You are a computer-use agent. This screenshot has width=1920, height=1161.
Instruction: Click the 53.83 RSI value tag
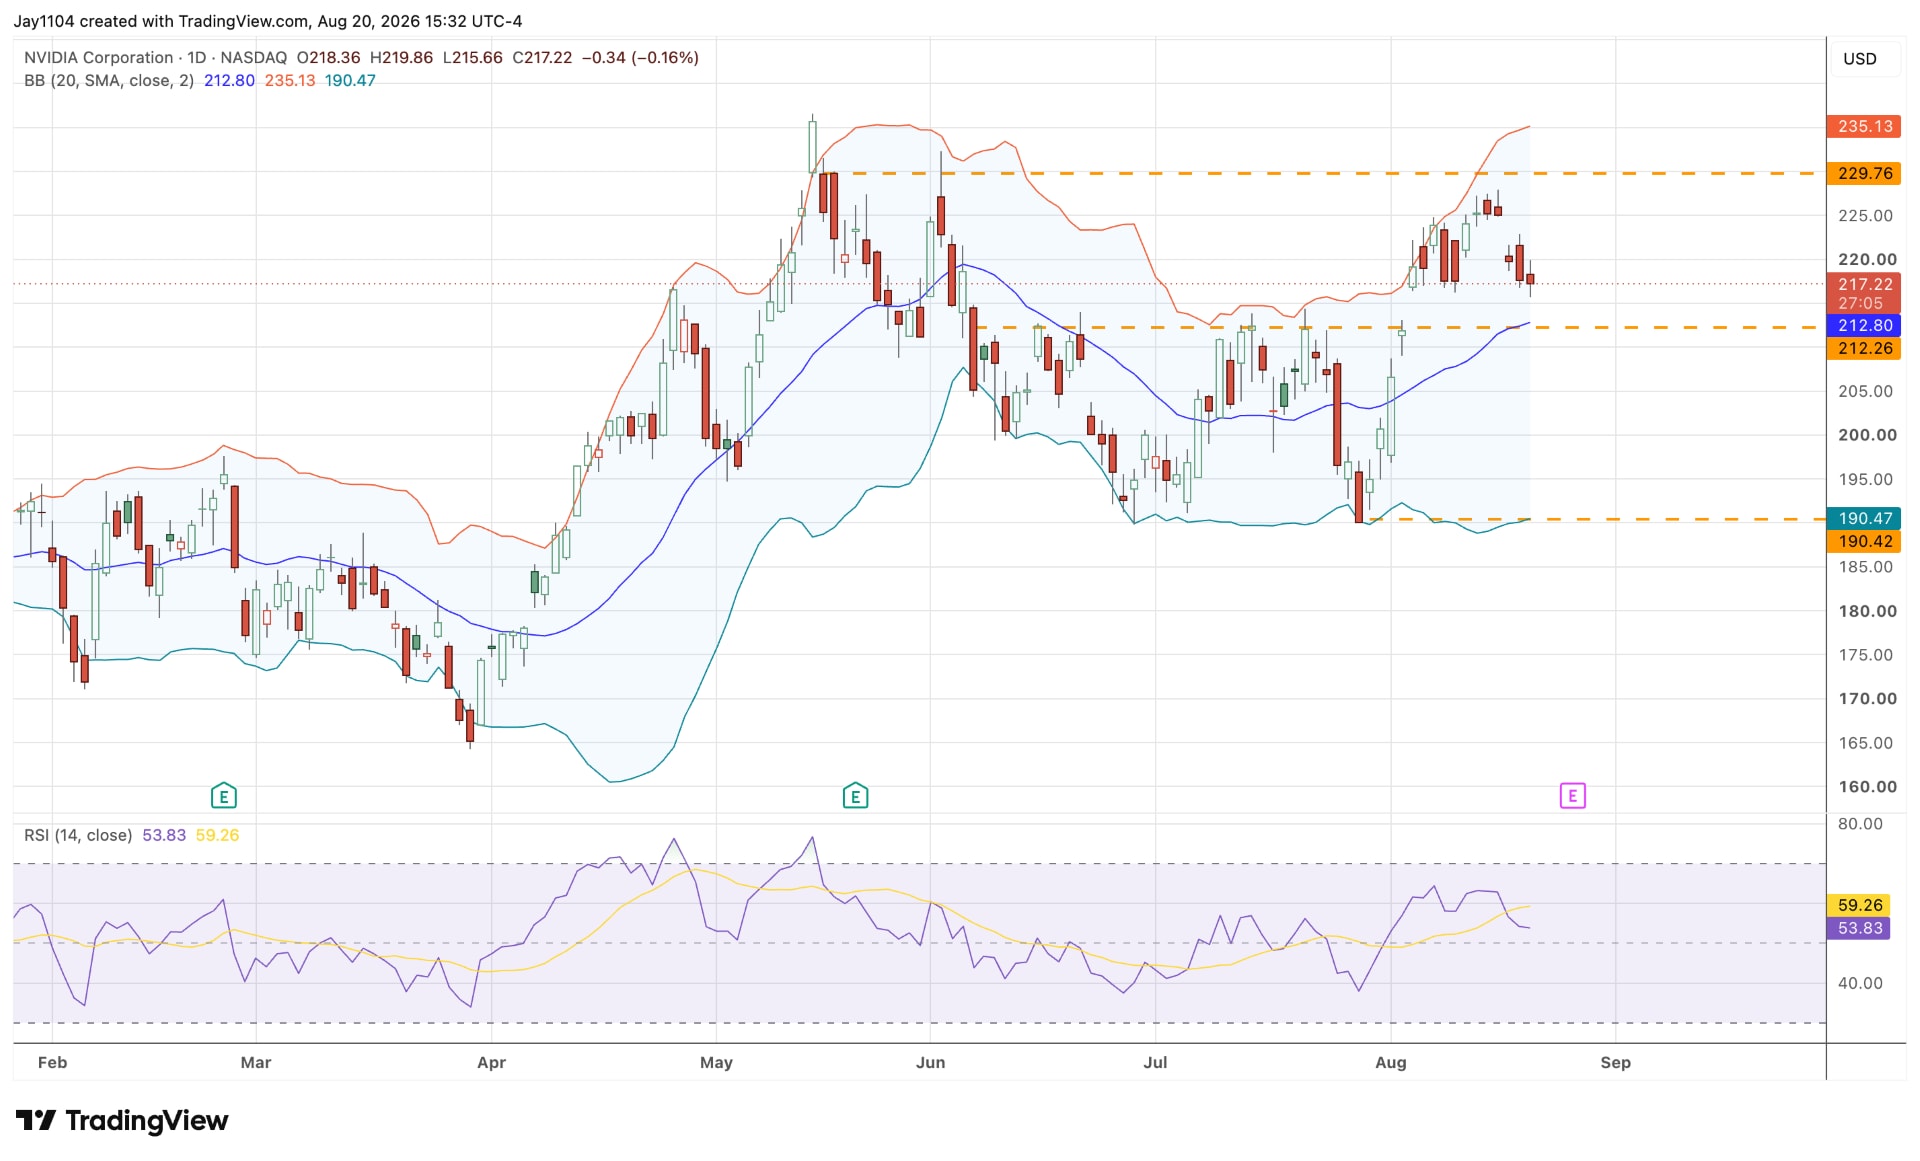pos(1859,928)
